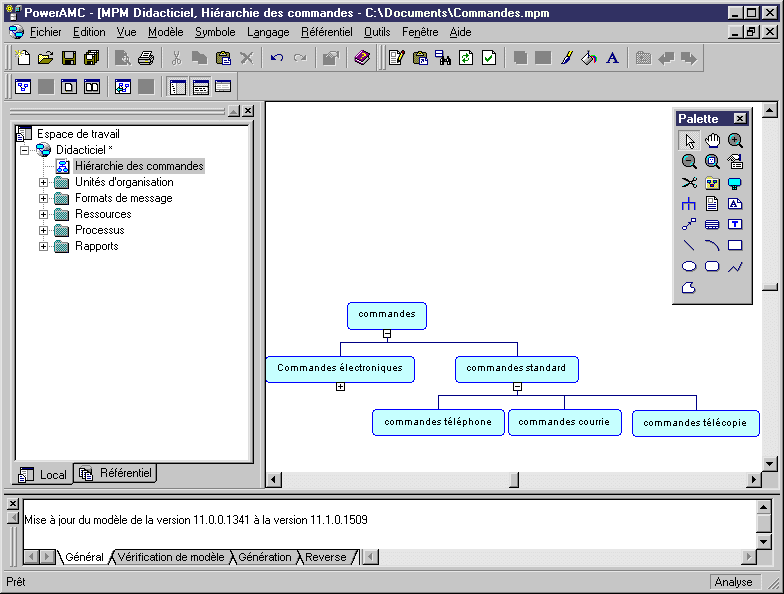Switch to the Référentiel tab
The image size is (784, 594).
[117, 473]
